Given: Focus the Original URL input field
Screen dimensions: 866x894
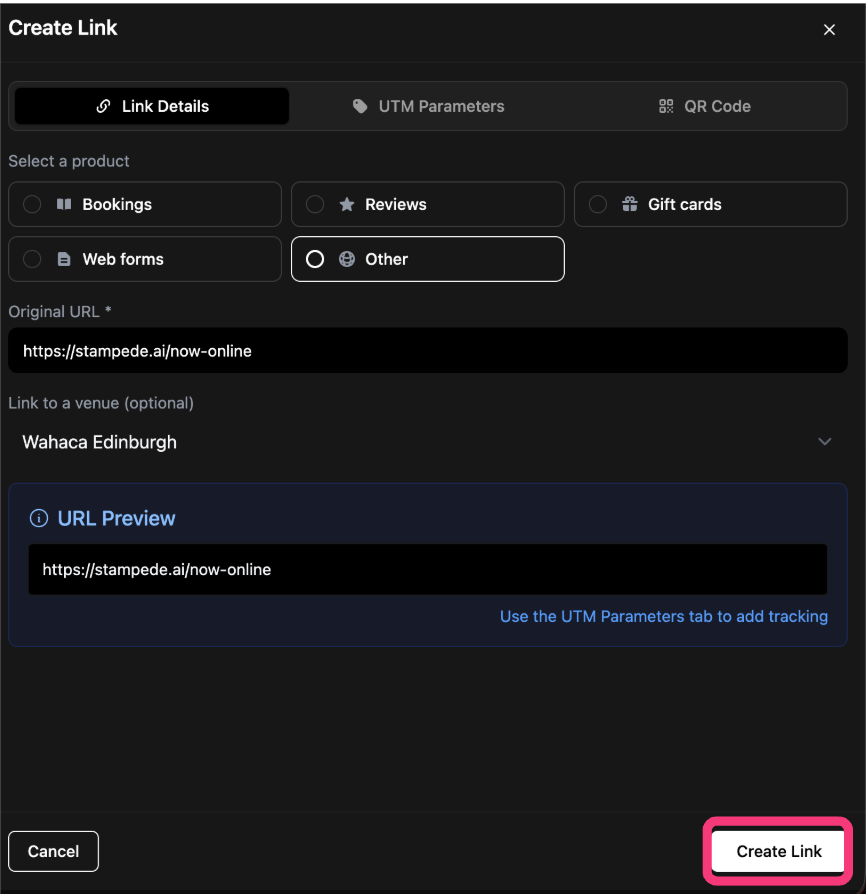Looking at the screenshot, I should (428, 351).
